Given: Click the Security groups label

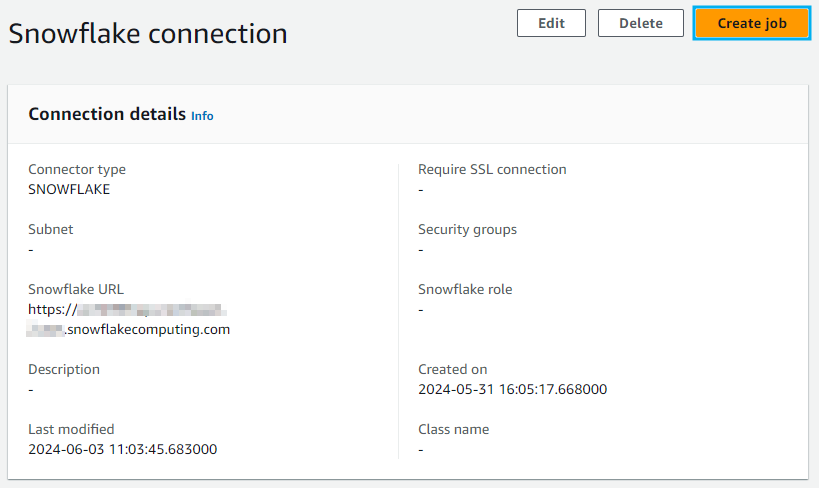Looking at the screenshot, I should click(x=467, y=229).
